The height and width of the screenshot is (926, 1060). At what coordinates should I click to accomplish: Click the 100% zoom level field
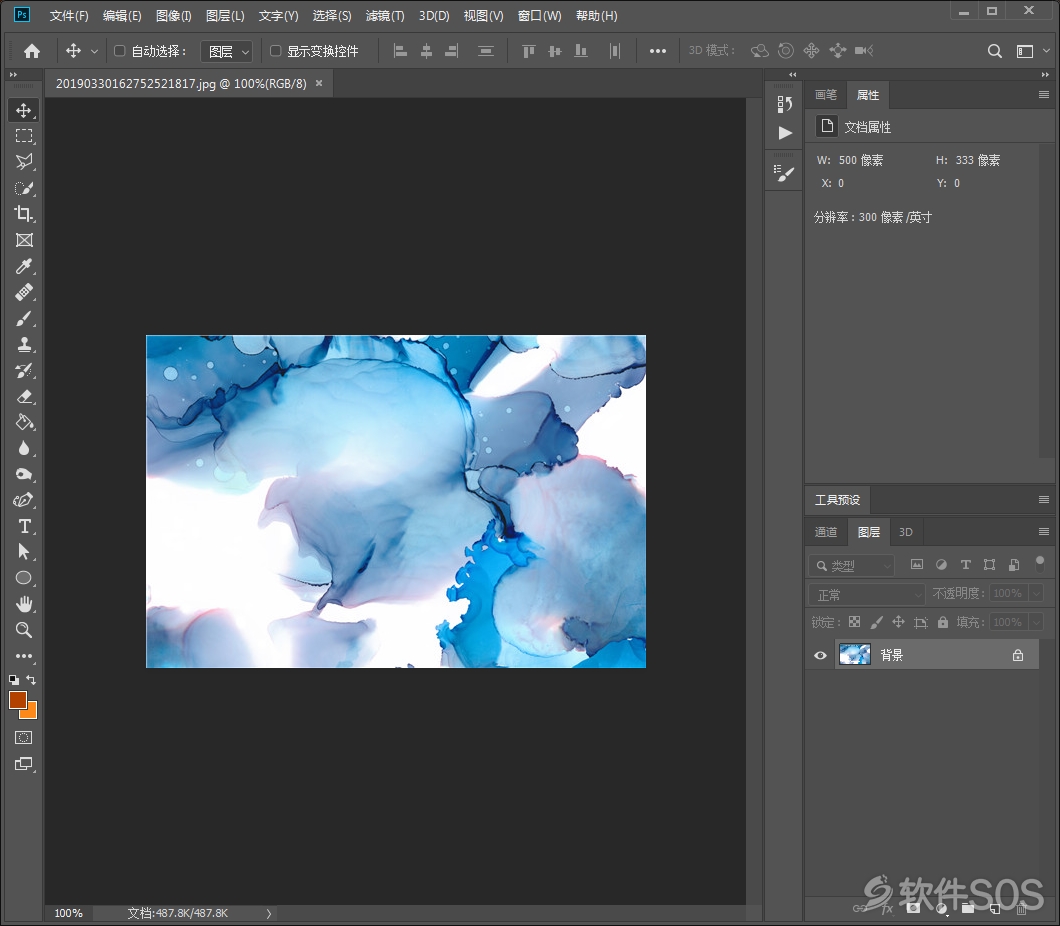(68, 913)
